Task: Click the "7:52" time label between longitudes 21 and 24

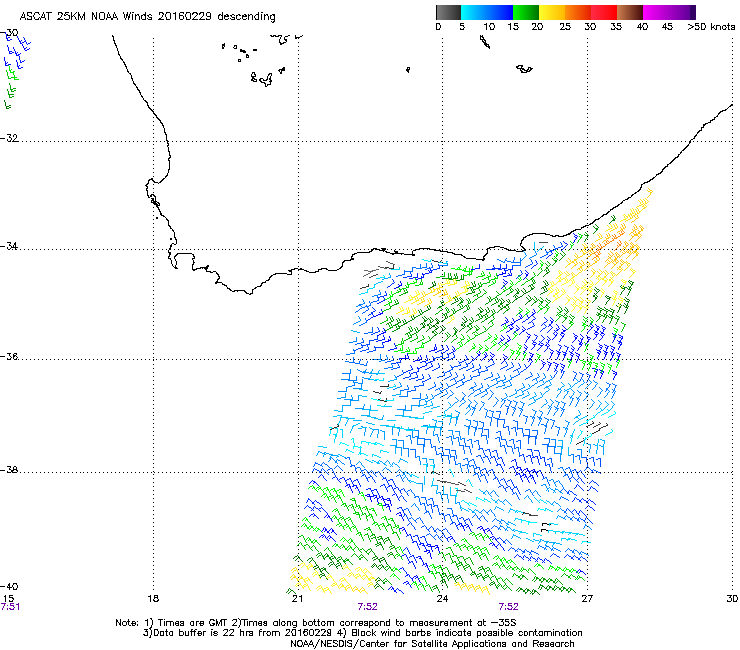Action: click(x=367, y=607)
